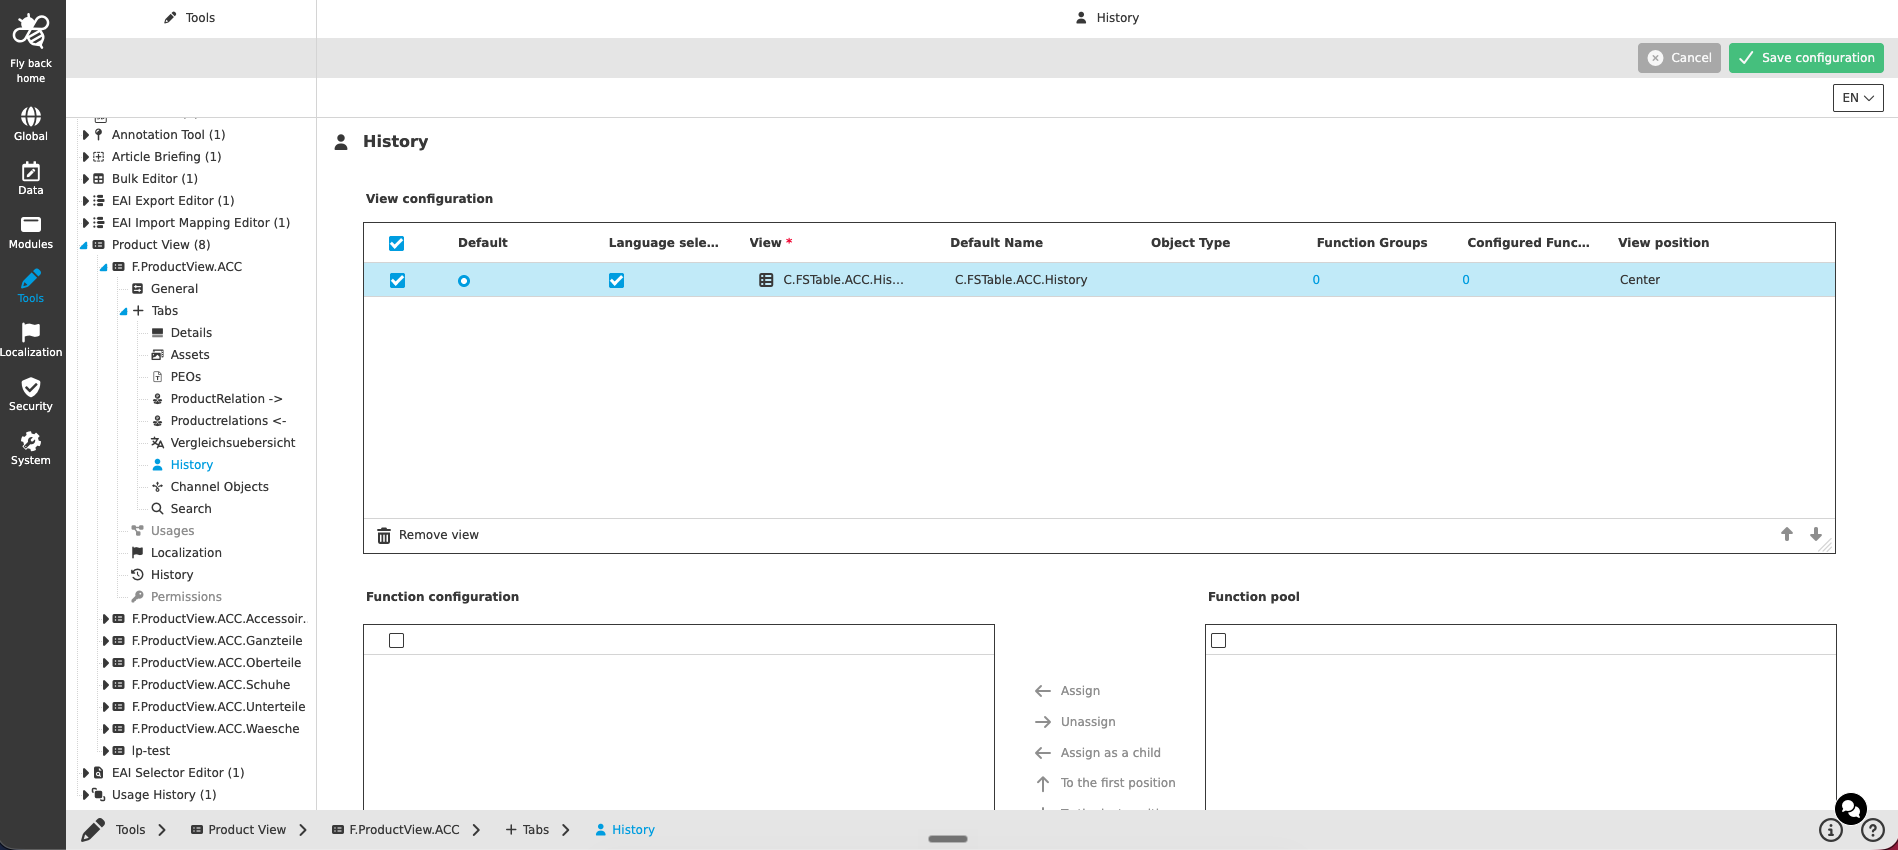Click Function Groups value 0 link
The width and height of the screenshot is (1898, 850).
coord(1316,280)
